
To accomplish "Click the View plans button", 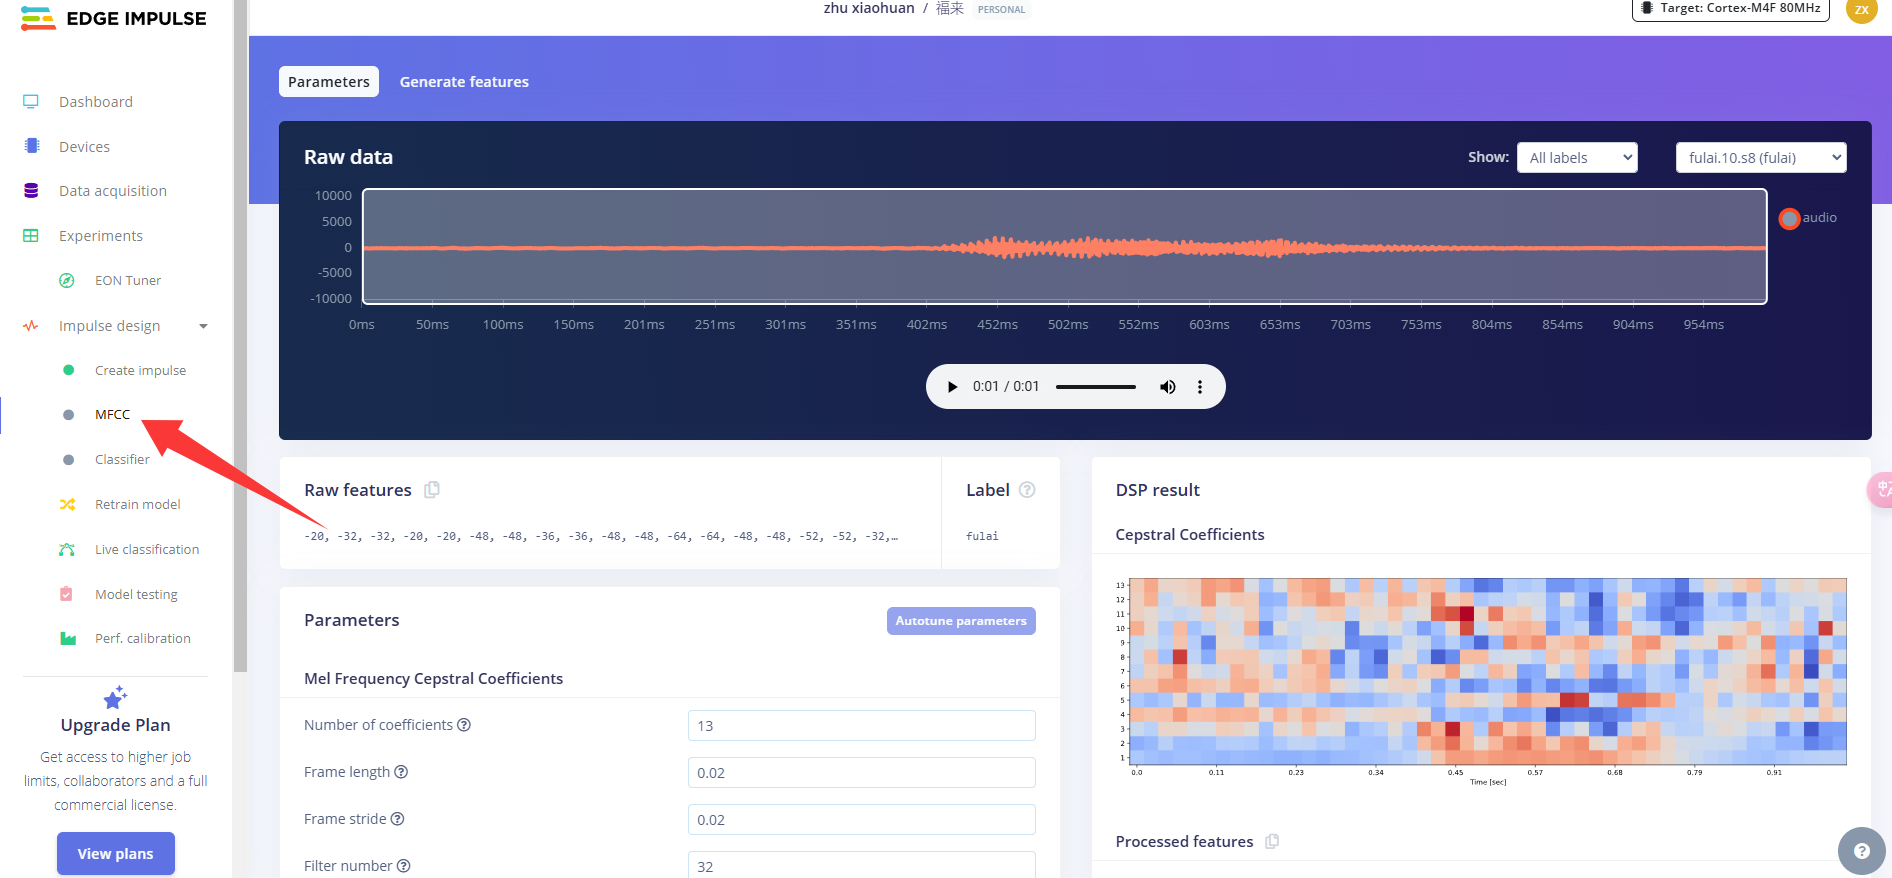I will pyautogui.click(x=116, y=854).
